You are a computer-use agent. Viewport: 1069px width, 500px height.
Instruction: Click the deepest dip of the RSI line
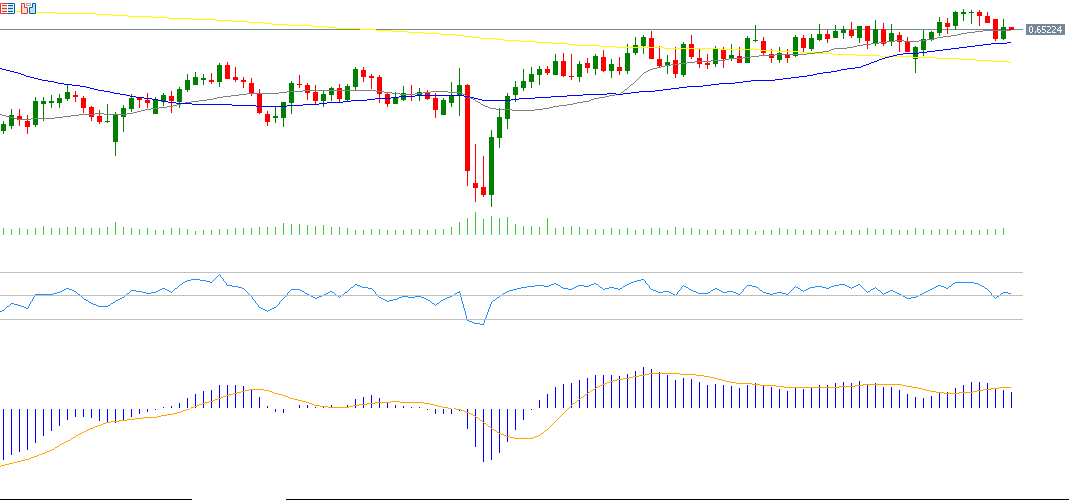(479, 325)
